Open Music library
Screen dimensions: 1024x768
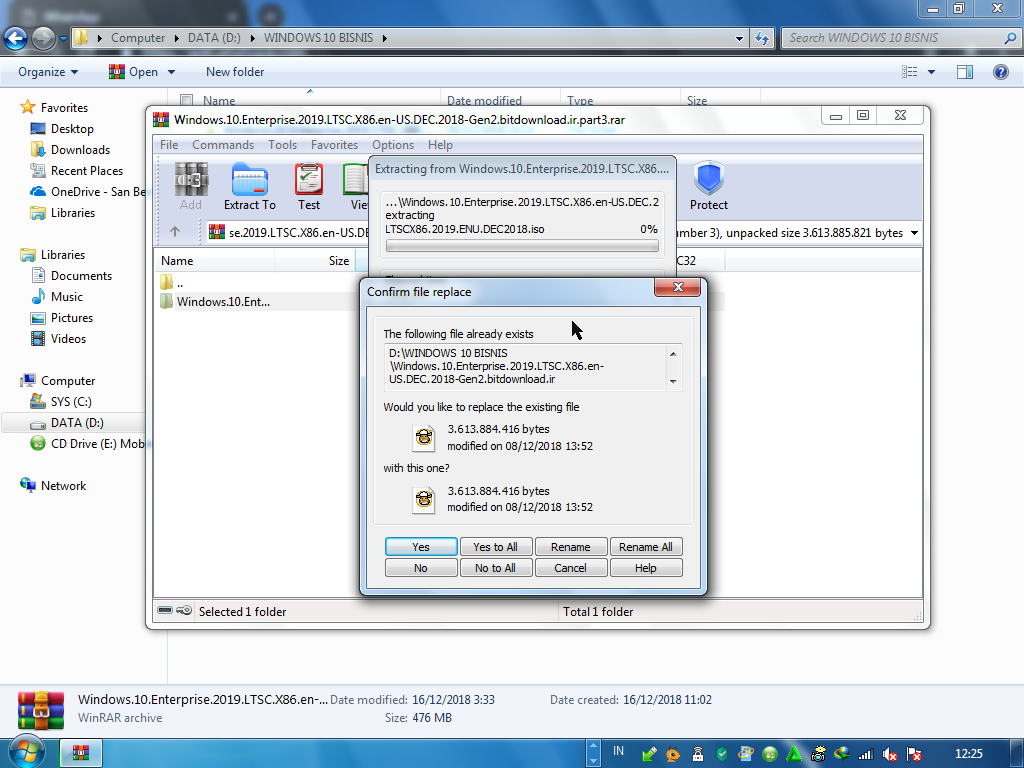coord(57,296)
